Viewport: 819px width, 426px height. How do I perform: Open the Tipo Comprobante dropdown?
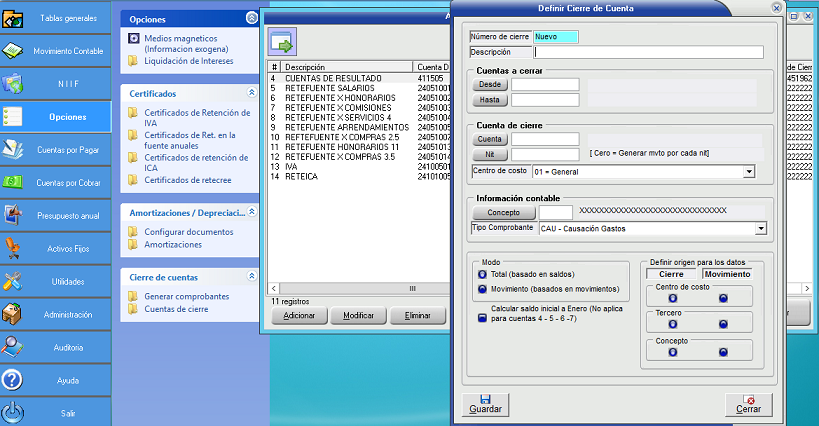[761, 229]
